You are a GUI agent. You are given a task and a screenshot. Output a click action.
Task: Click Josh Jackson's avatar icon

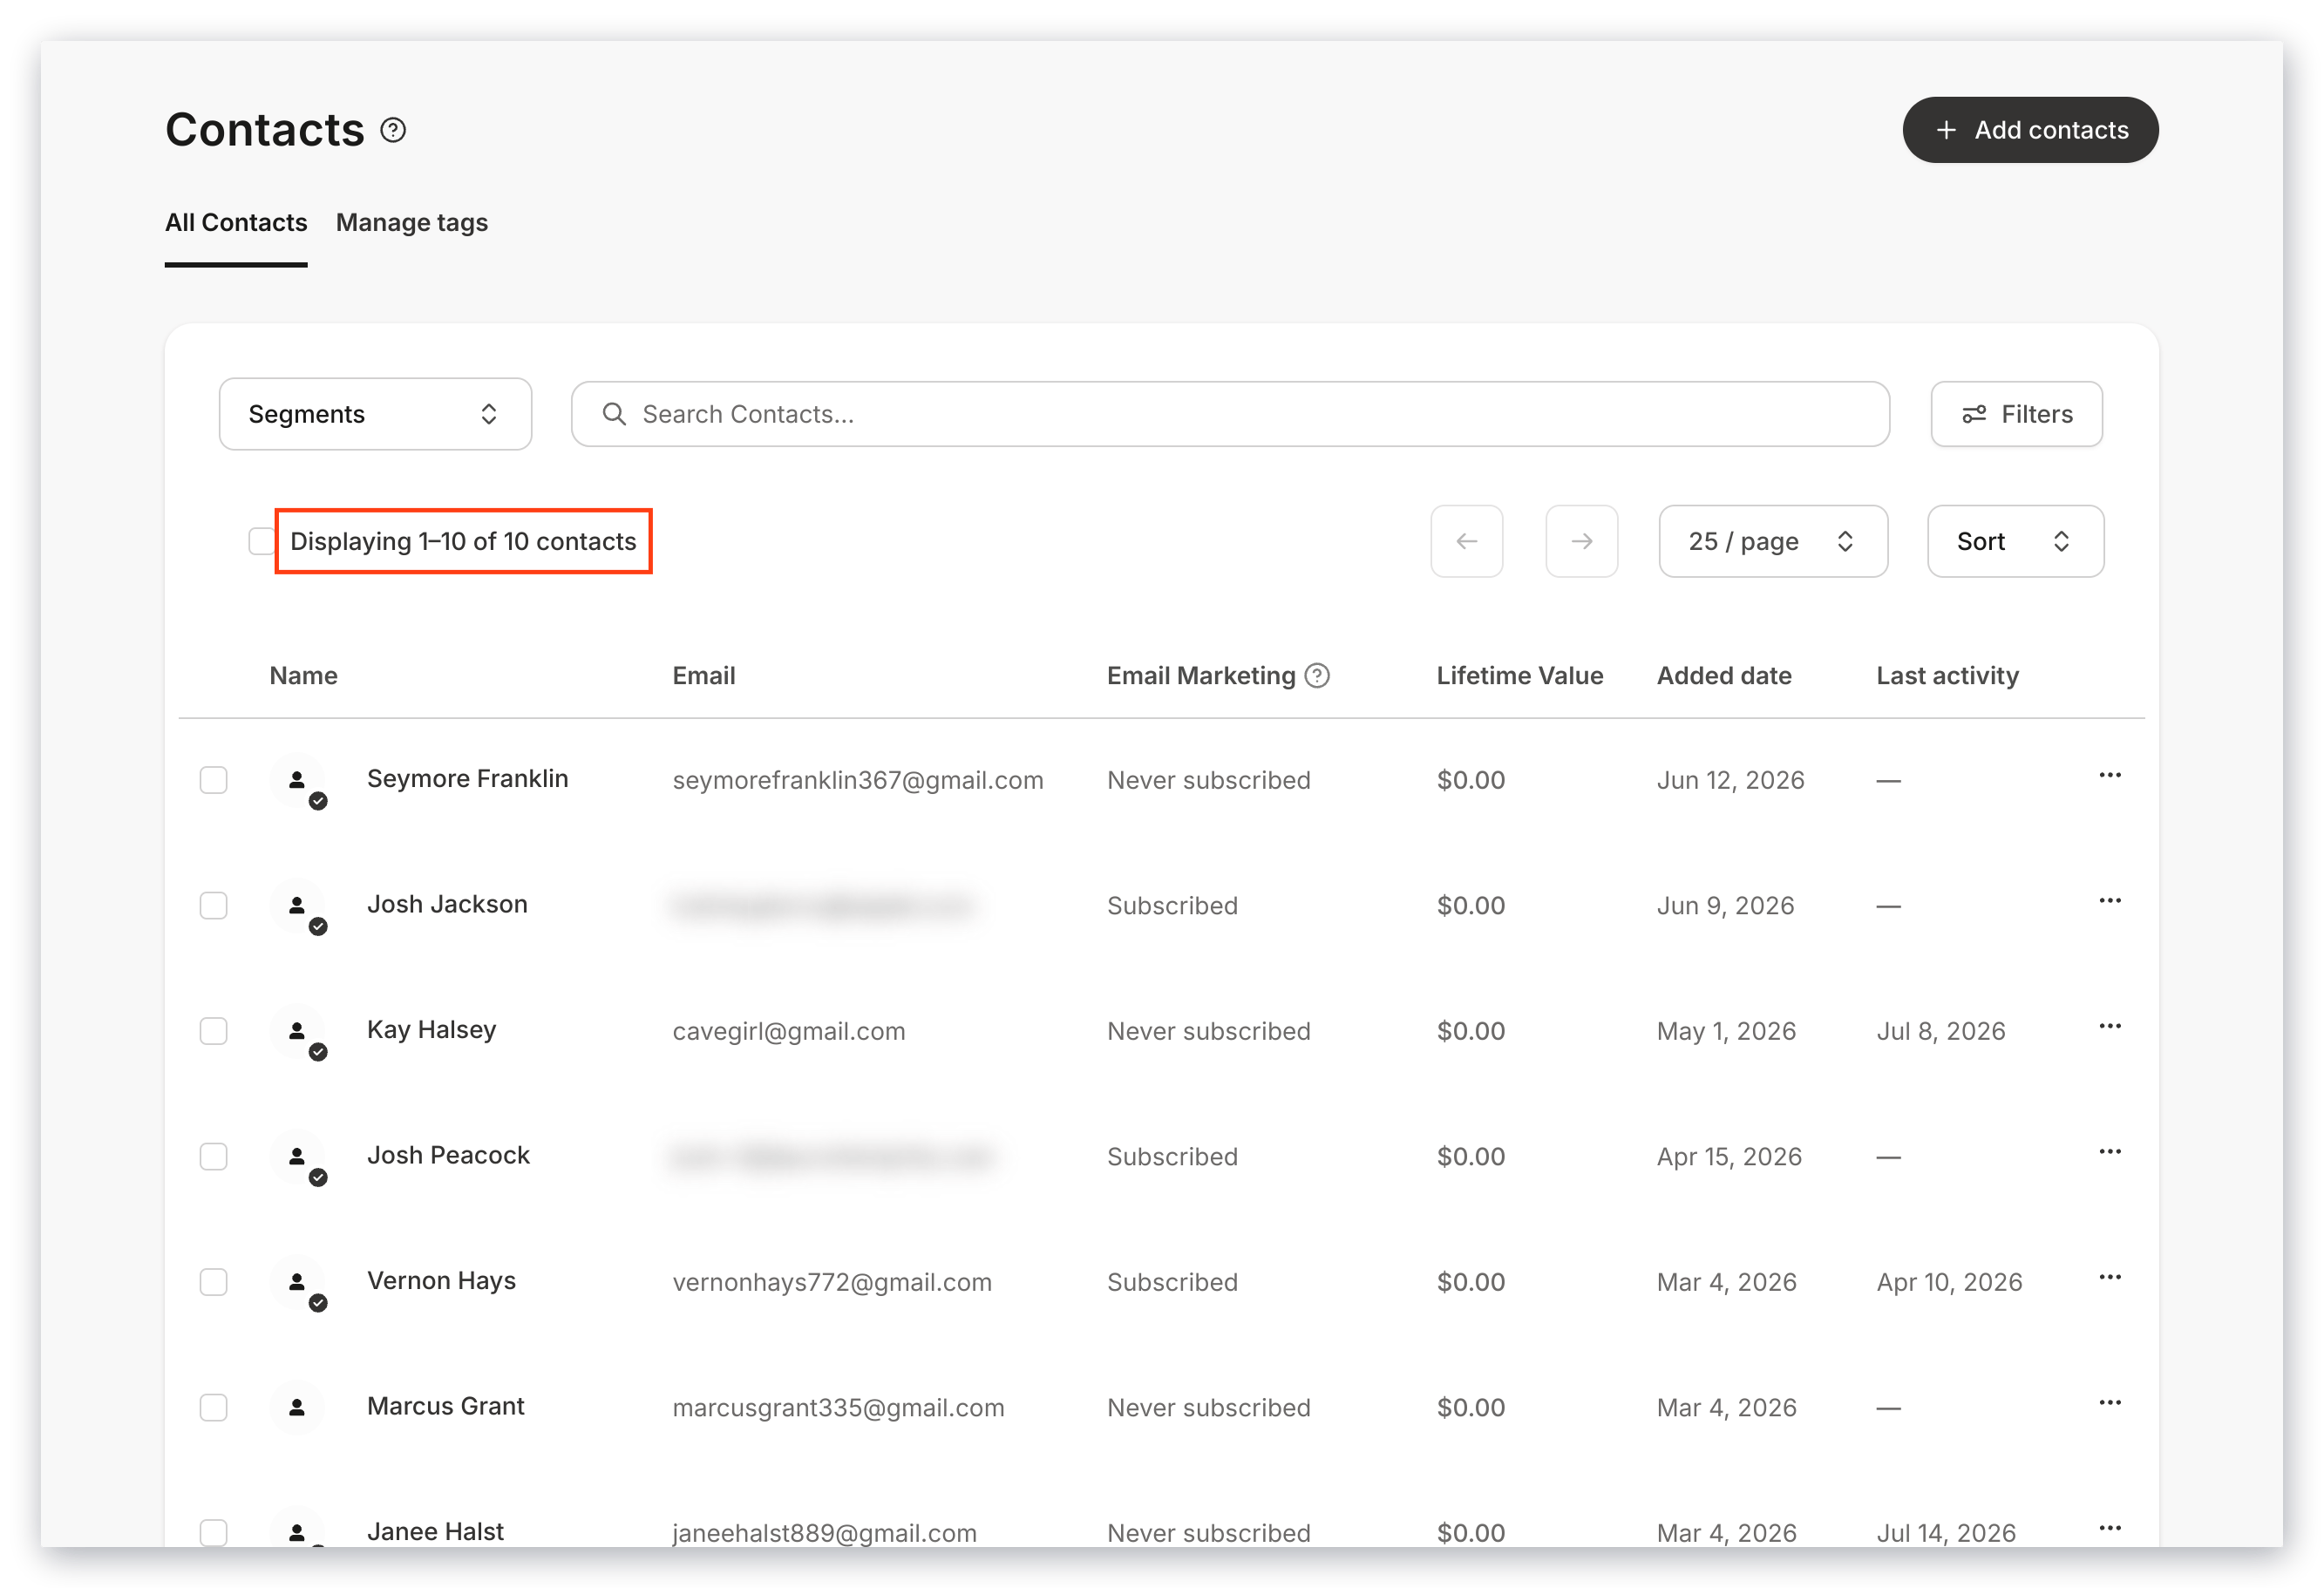(x=297, y=906)
